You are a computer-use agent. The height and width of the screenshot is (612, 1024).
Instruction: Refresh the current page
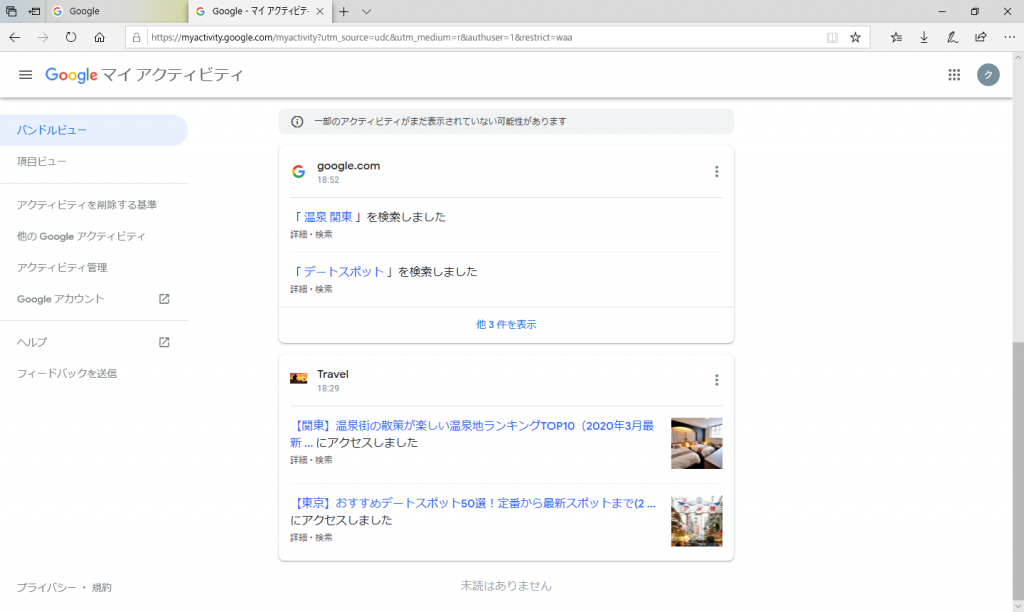(71, 37)
